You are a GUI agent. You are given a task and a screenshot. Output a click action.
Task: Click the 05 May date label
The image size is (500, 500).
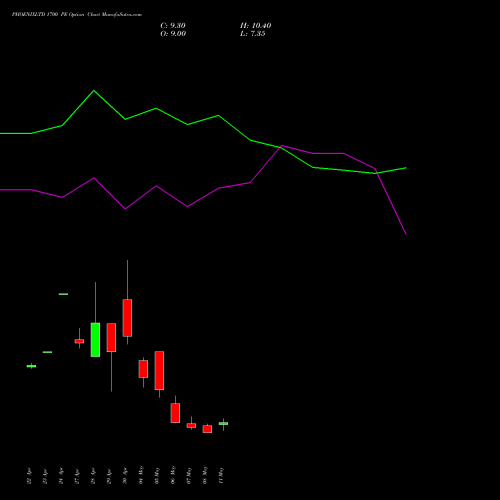[x=157, y=475]
